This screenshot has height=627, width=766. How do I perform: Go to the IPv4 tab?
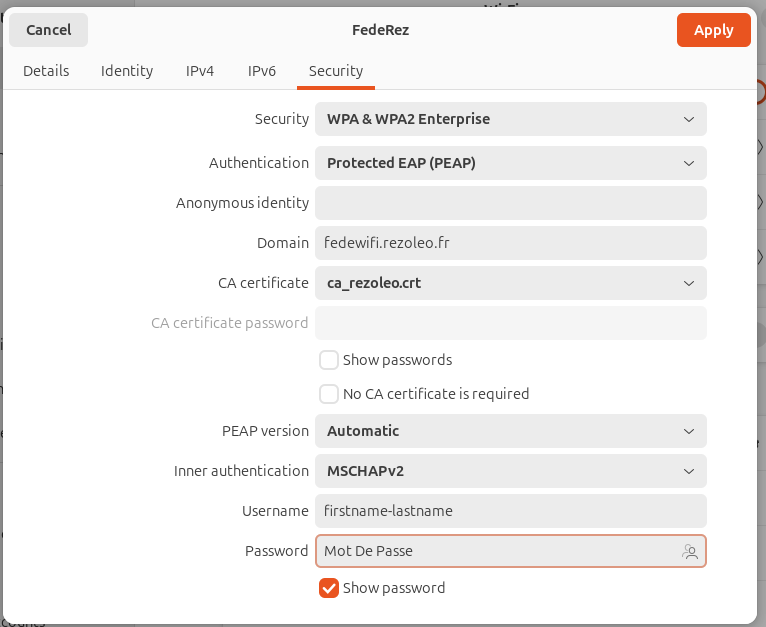click(x=200, y=71)
